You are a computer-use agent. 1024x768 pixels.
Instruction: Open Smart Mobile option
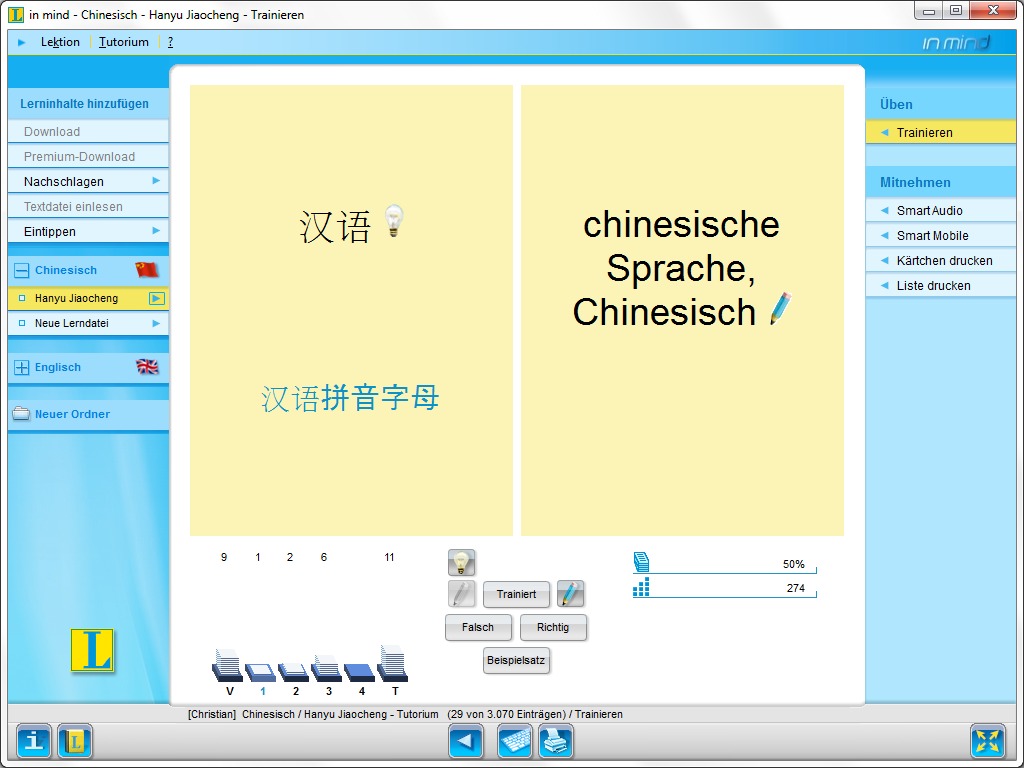pos(940,235)
